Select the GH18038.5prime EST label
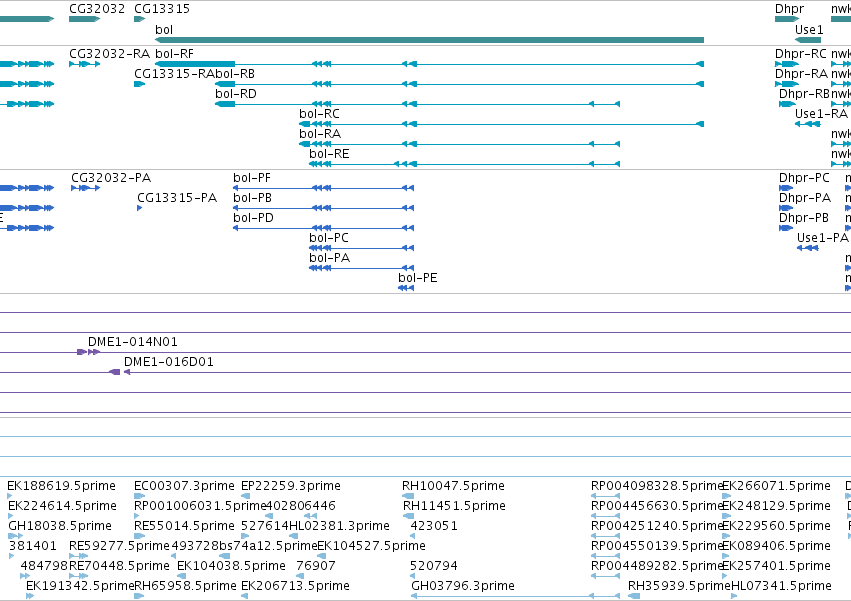Screen dimensions: 851x601 pyautogui.click(x=60, y=526)
